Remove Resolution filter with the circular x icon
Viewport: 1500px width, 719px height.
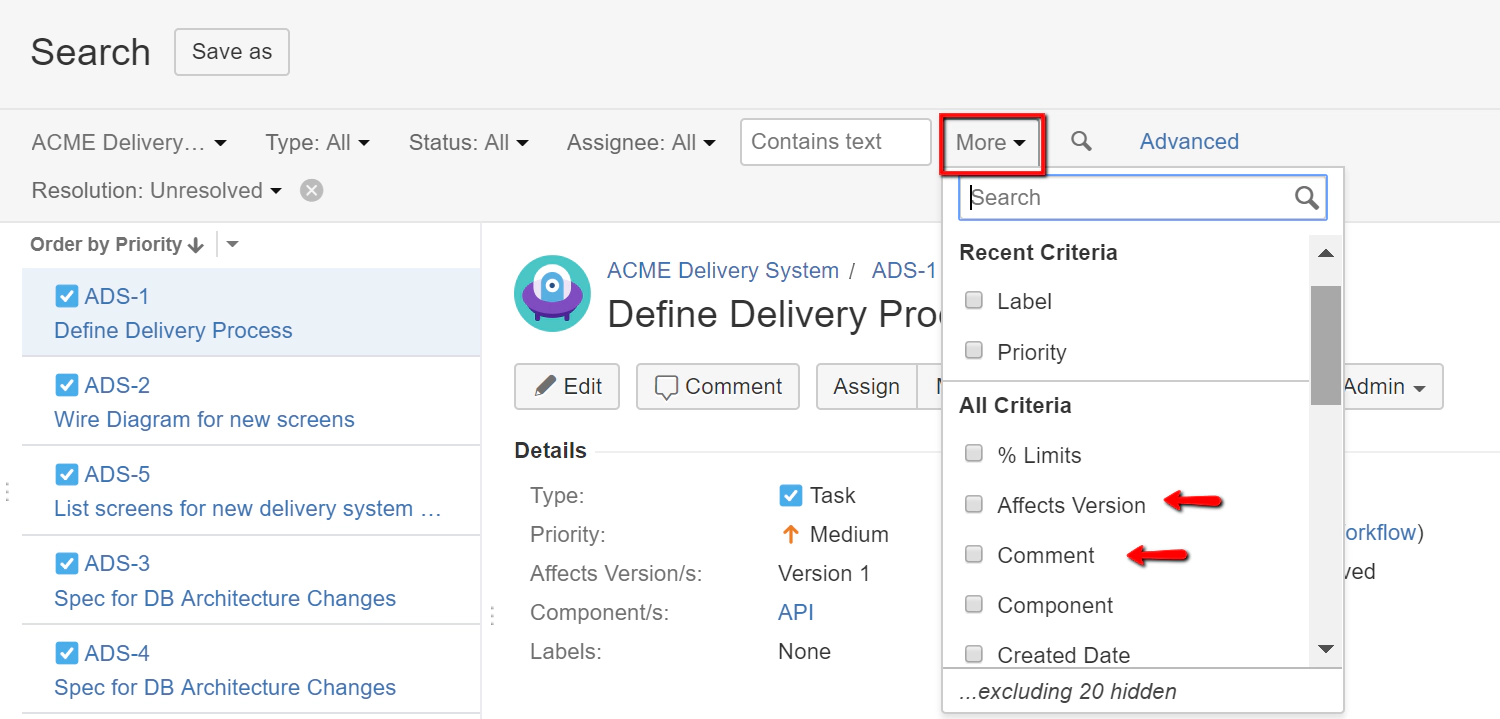(312, 190)
